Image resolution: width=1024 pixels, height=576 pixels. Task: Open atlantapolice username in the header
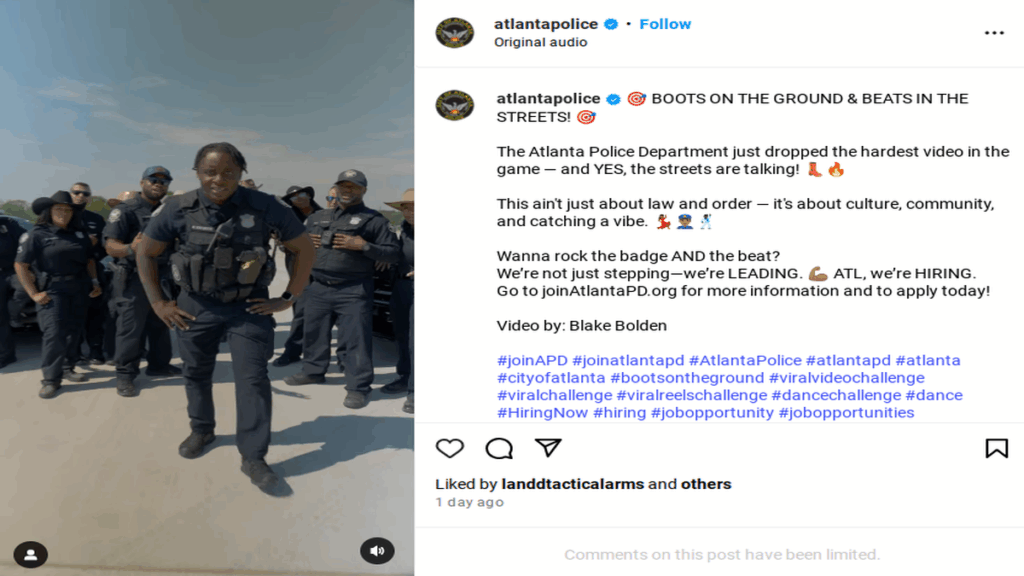coord(546,24)
